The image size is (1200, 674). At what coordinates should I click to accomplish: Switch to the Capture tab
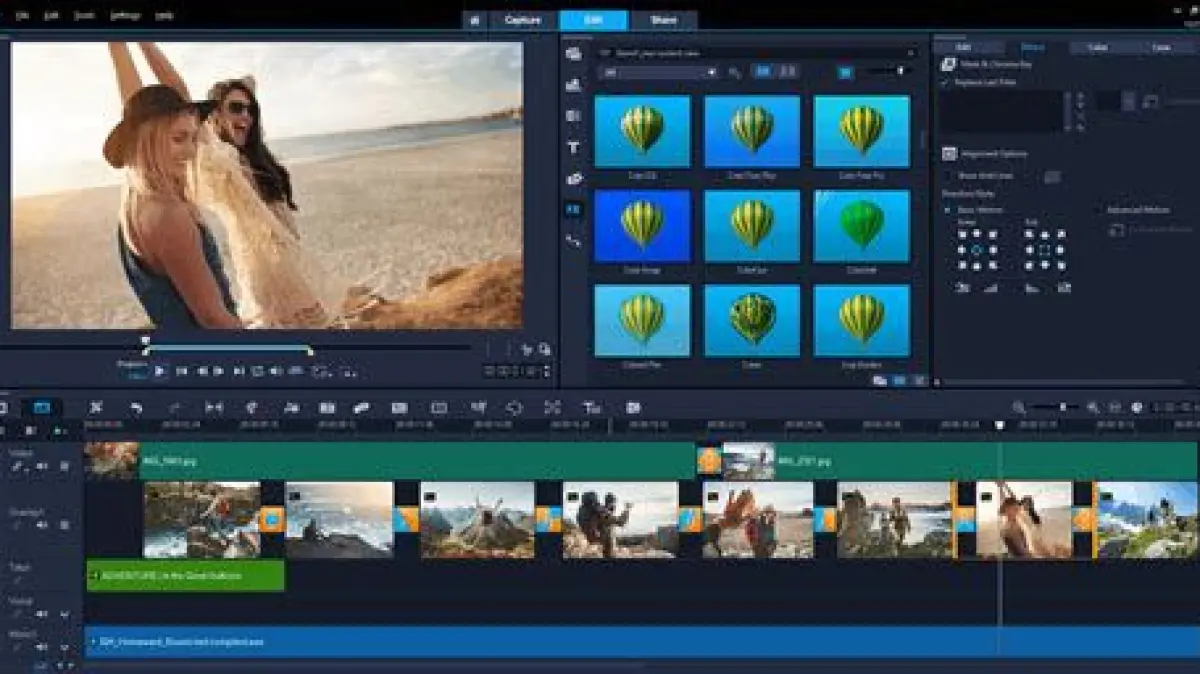523,20
